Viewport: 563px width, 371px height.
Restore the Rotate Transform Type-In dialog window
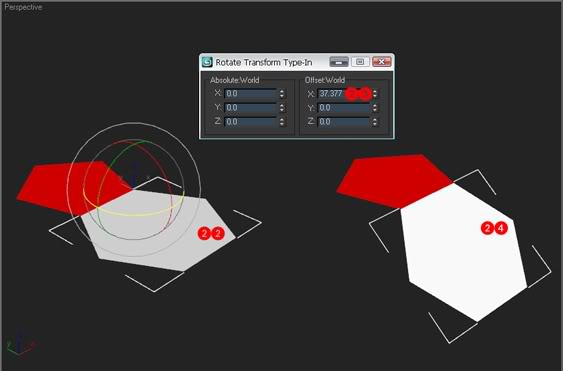click(x=360, y=62)
